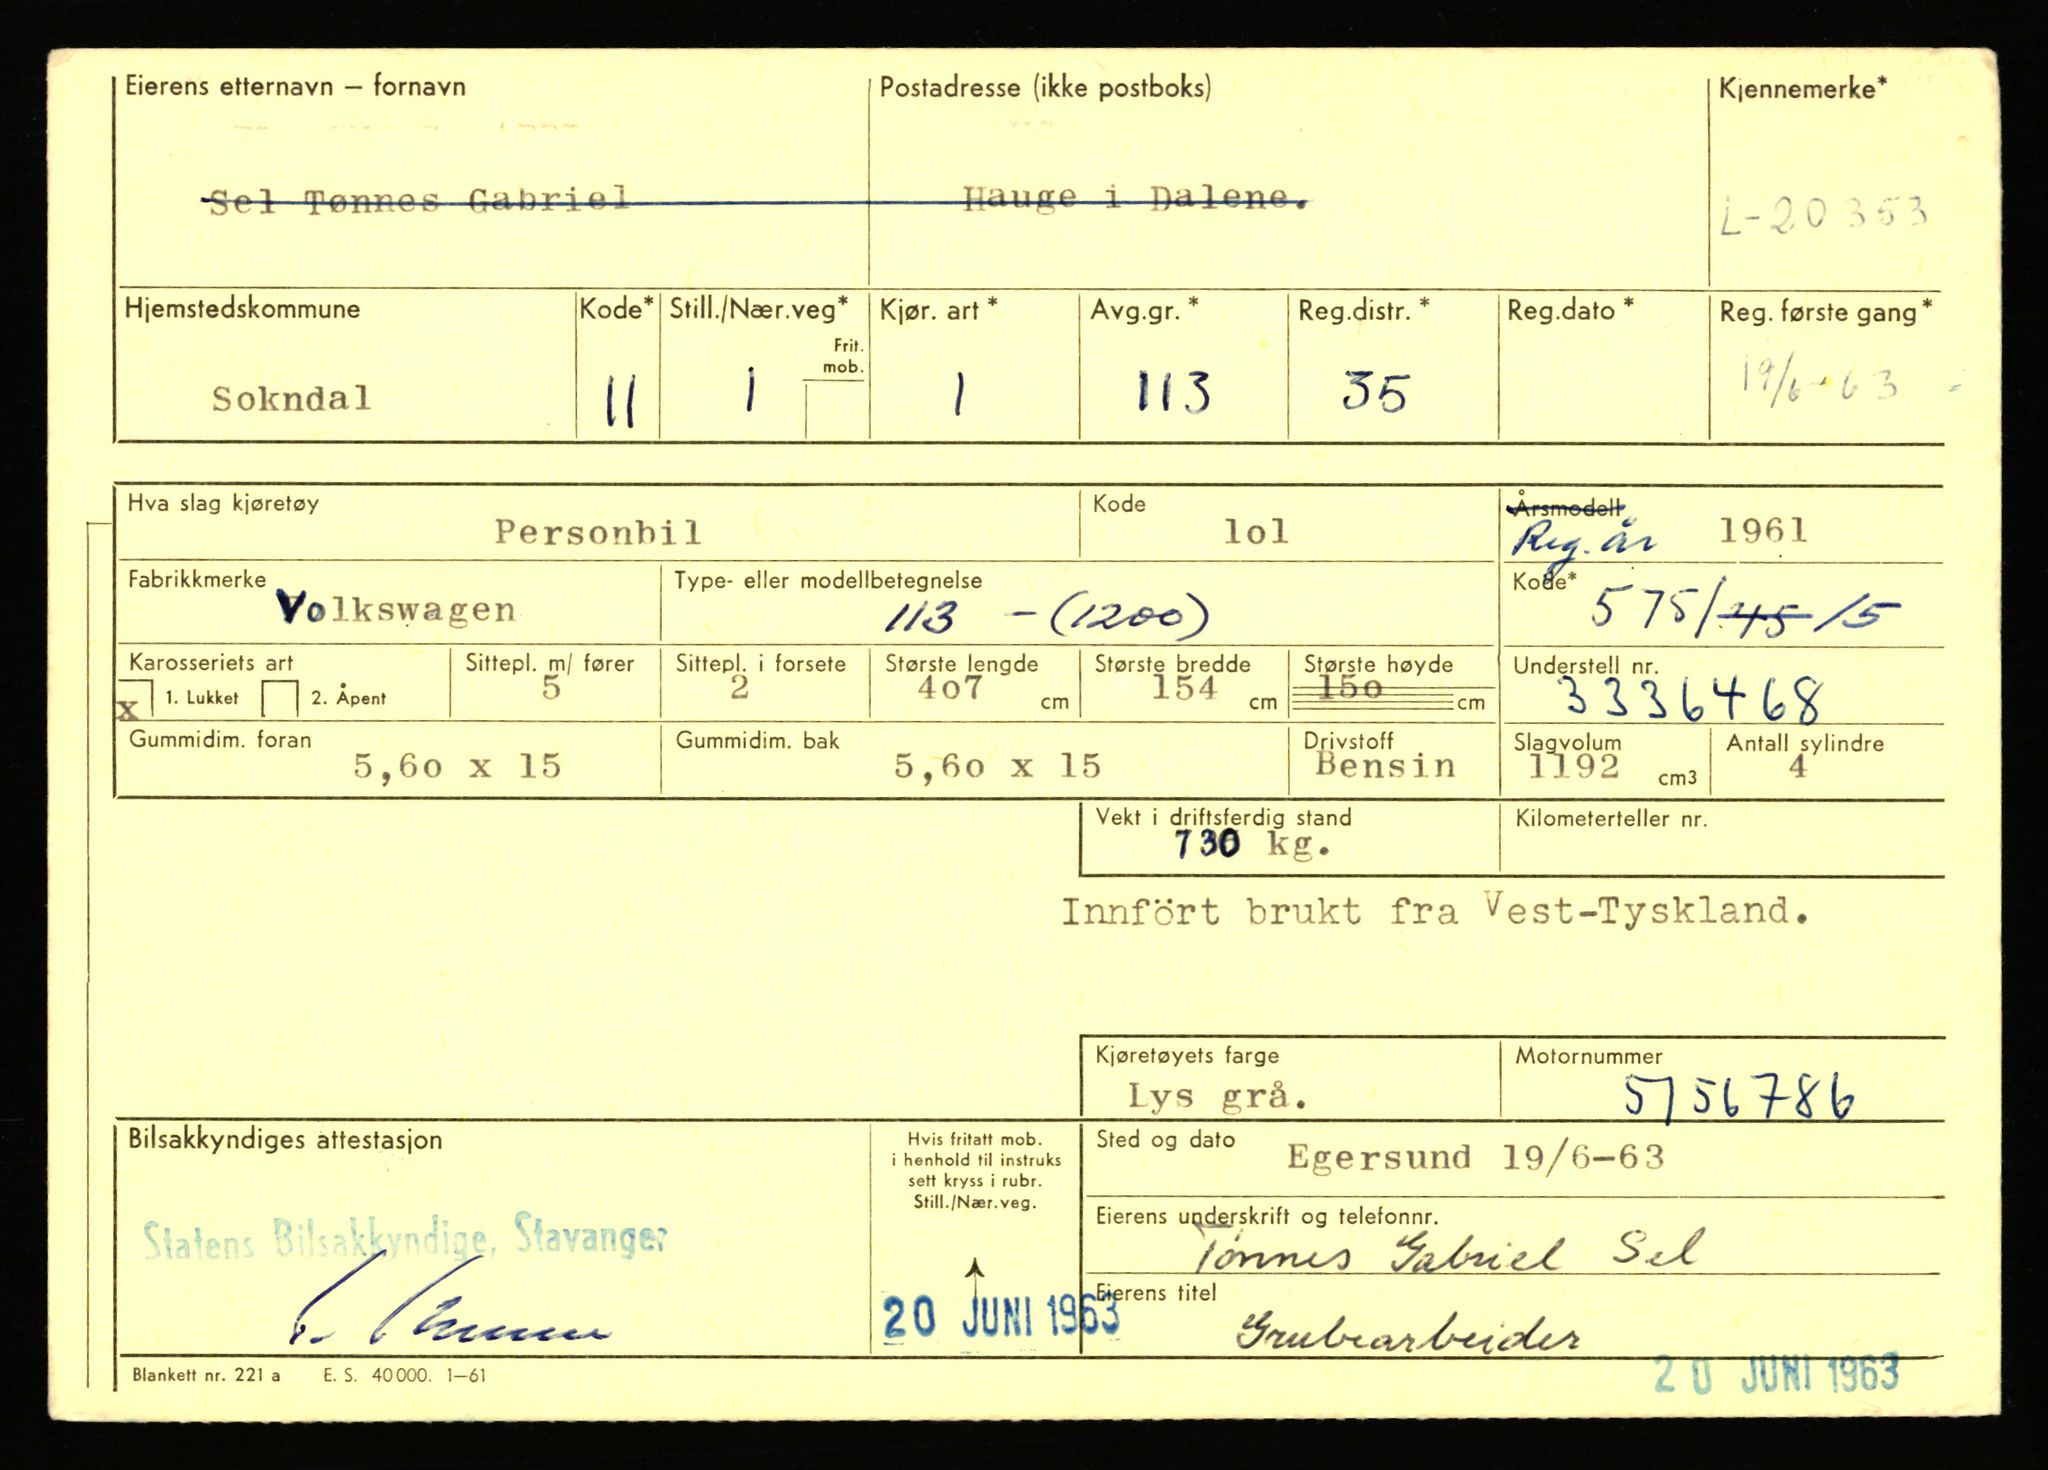Image resolution: width=2048 pixels, height=1470 pixels.
Task: Click the engine number '5756786'
Action: (1739, 1097)
